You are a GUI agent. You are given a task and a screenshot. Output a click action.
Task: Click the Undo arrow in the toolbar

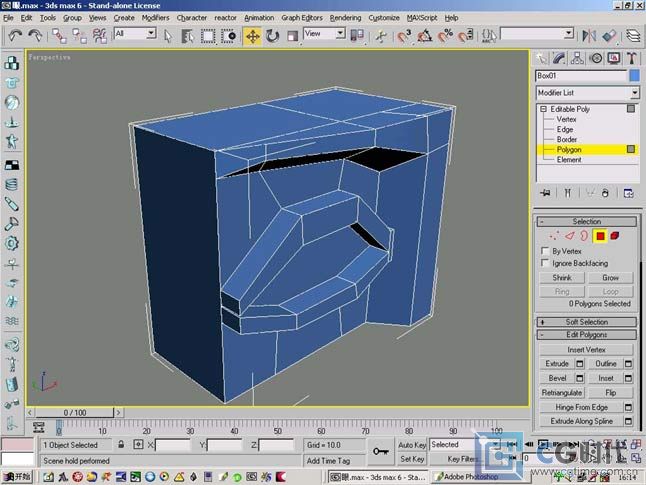[14, 35]
